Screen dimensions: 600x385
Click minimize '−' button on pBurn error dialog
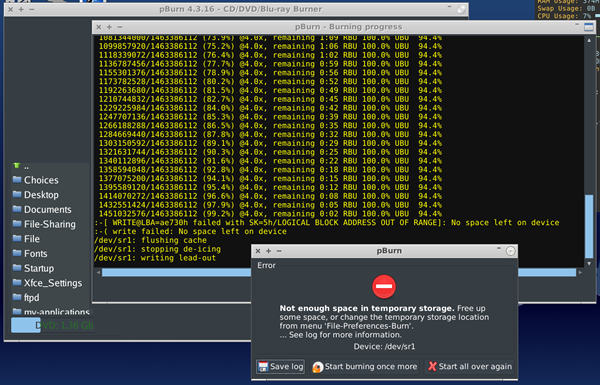[279, 251]
